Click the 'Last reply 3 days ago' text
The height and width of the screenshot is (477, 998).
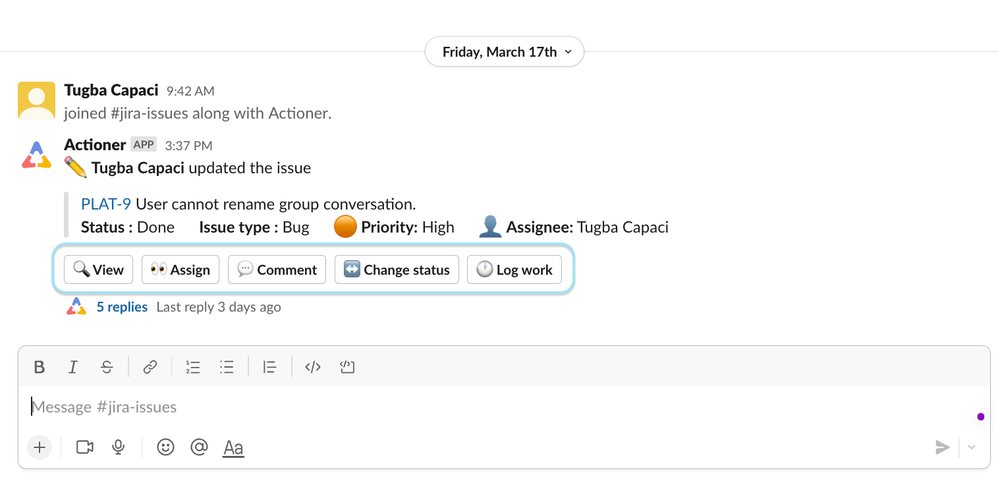(218, 307)
